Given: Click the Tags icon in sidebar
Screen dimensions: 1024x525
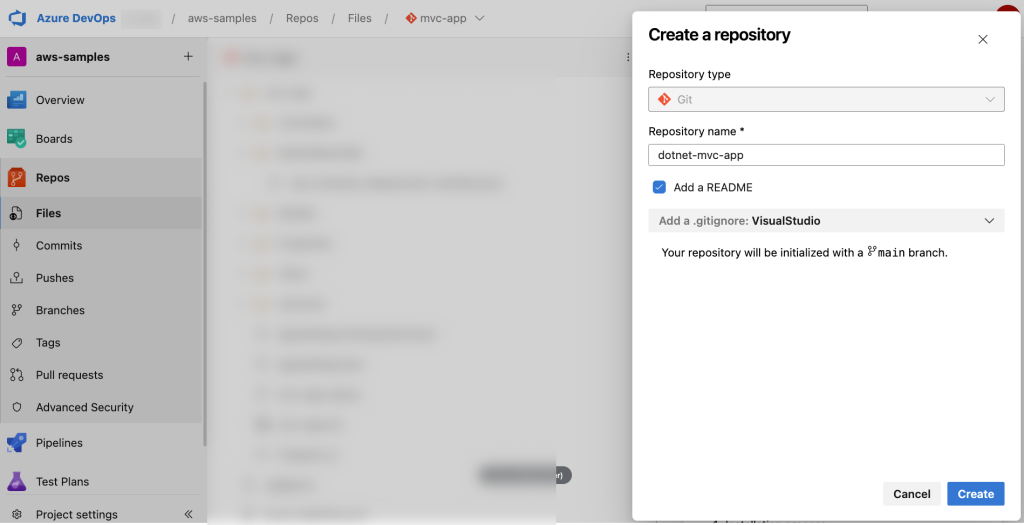Looking at the screenshot, I should (x=16, y=343).
